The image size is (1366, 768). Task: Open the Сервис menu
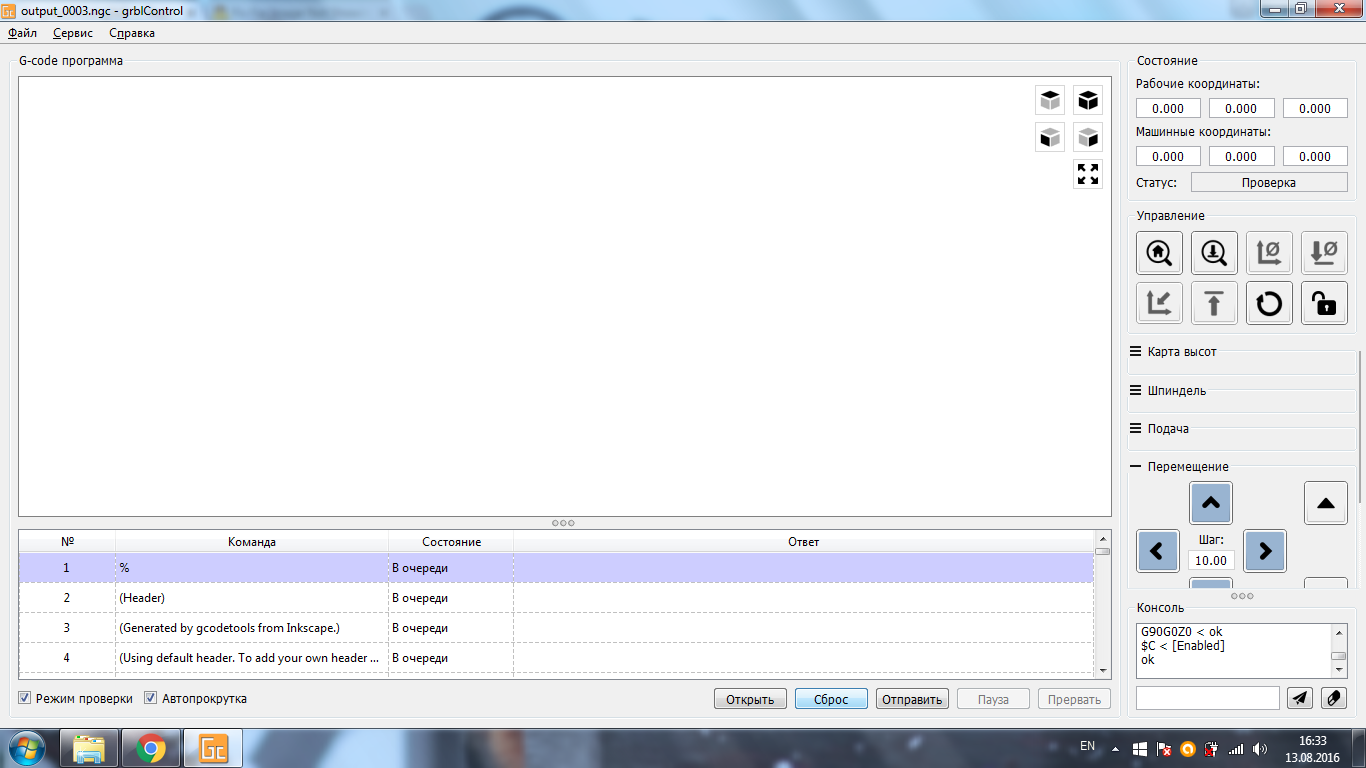(73, 33)
